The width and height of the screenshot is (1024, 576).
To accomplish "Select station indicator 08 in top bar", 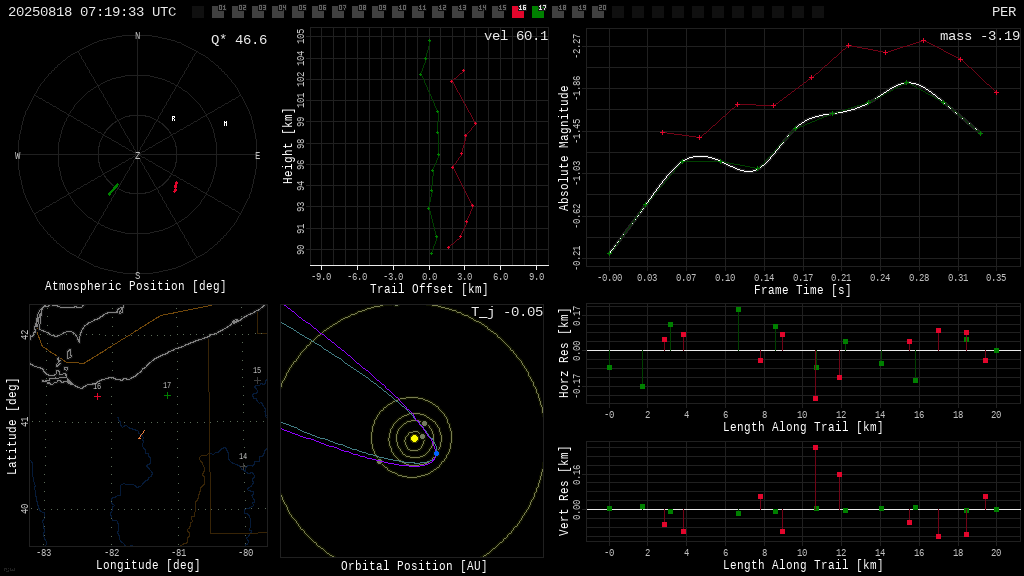I will (x=358, y=11).
